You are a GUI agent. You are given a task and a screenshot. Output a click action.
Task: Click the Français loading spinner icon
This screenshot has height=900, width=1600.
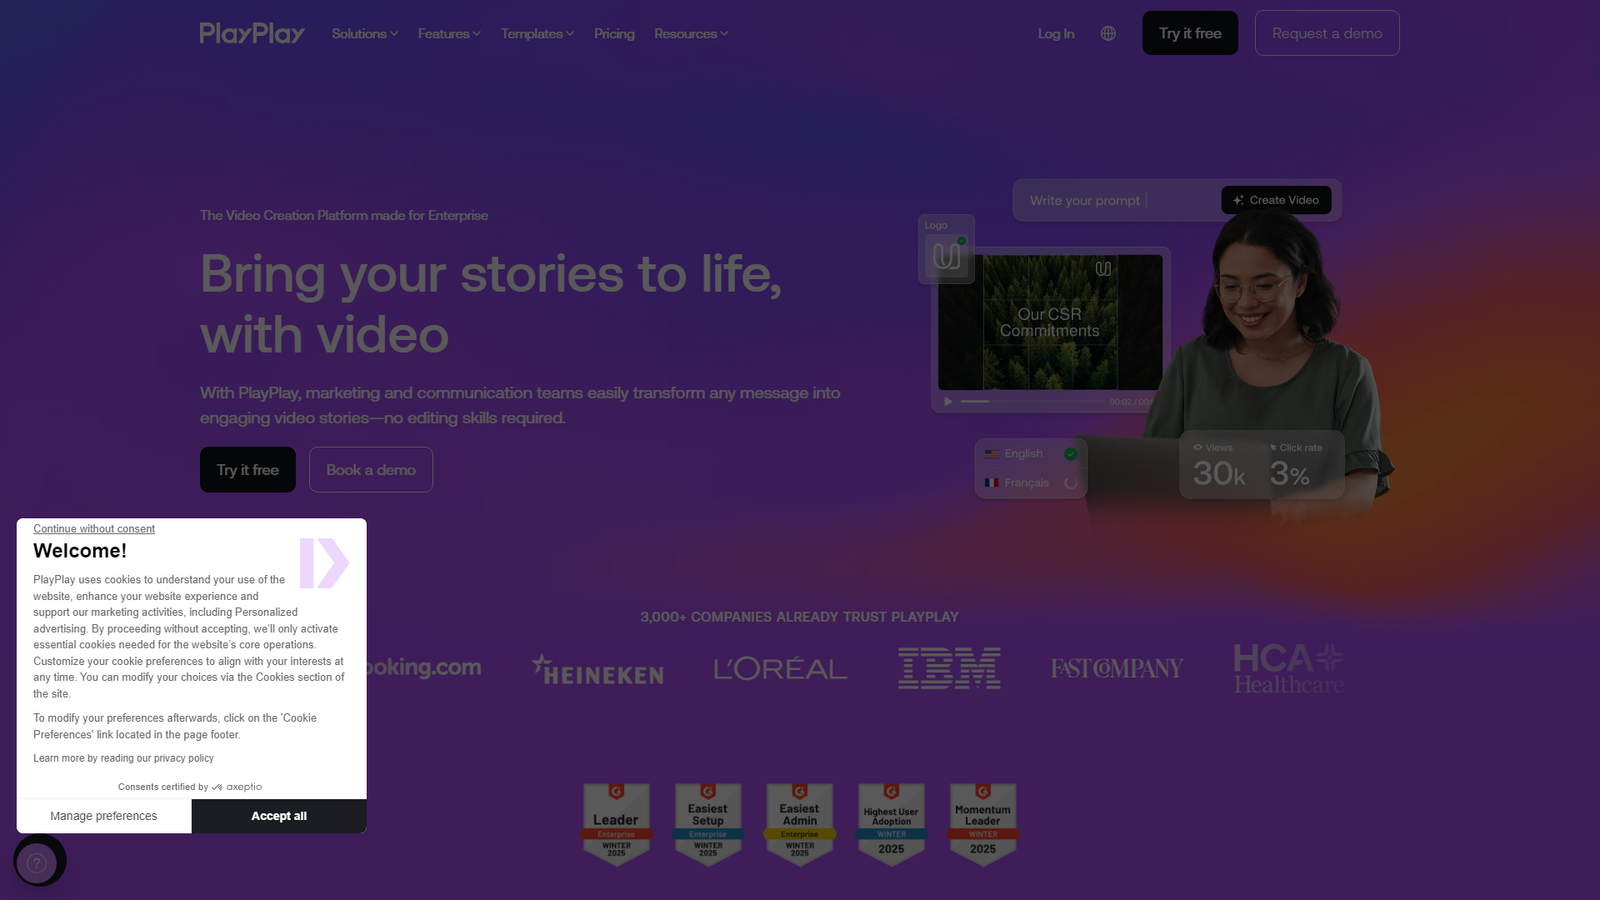coord(1071,483)
